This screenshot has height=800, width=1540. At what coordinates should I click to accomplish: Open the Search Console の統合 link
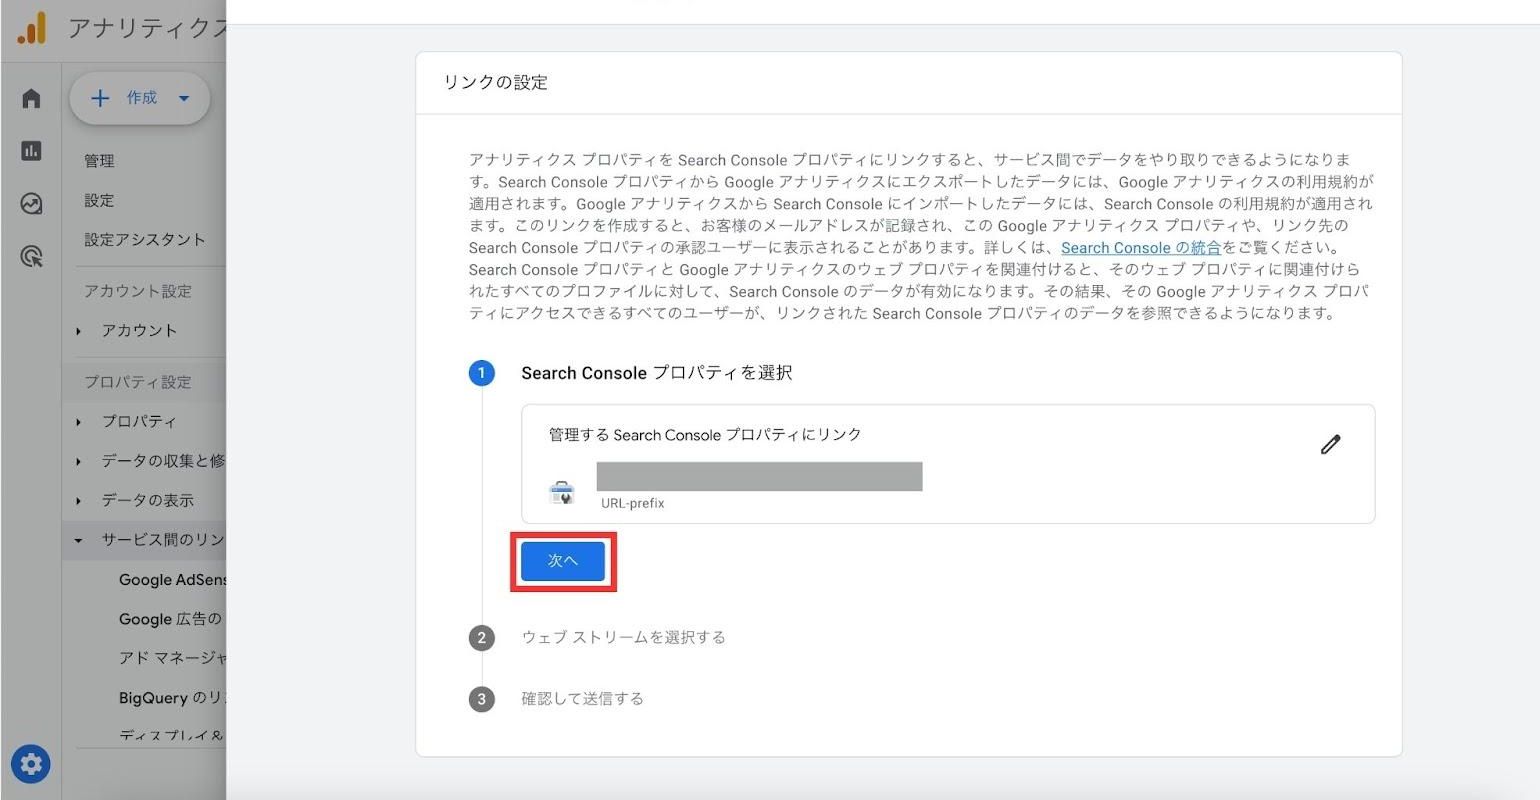[x=1141, y=247]
